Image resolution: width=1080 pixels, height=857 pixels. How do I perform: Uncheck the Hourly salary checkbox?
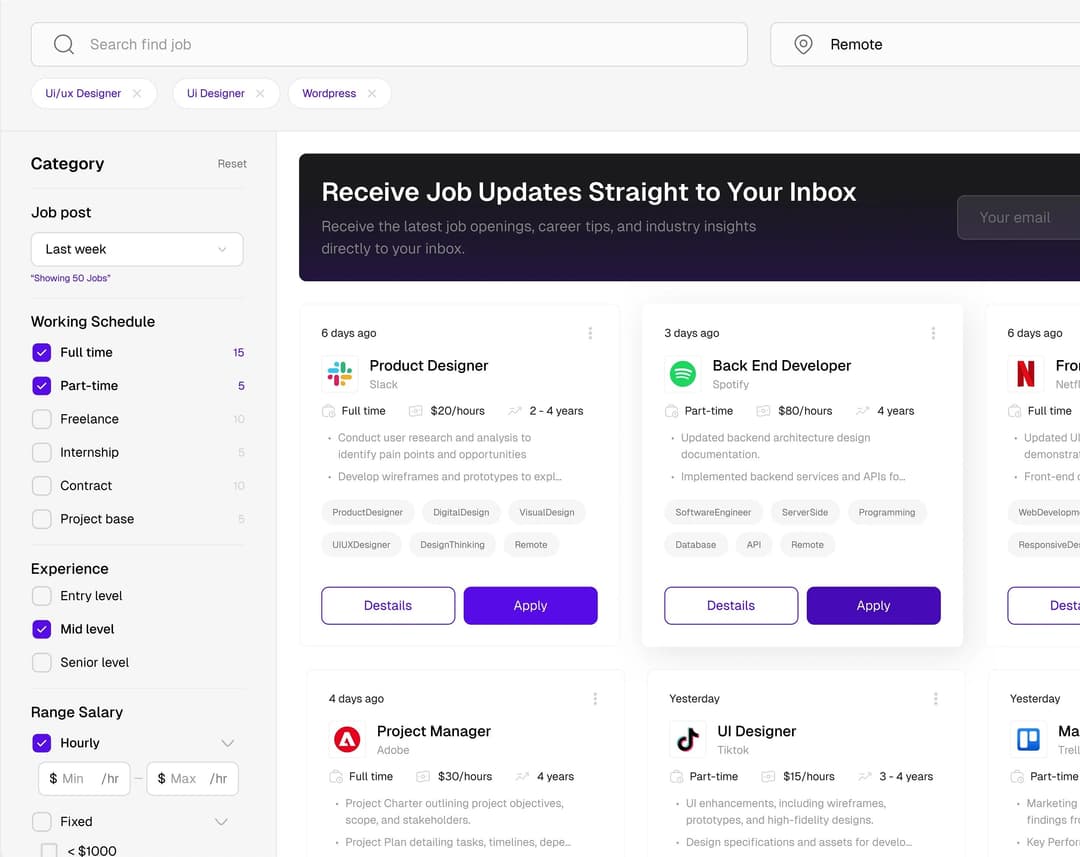[x=42, y=743]
